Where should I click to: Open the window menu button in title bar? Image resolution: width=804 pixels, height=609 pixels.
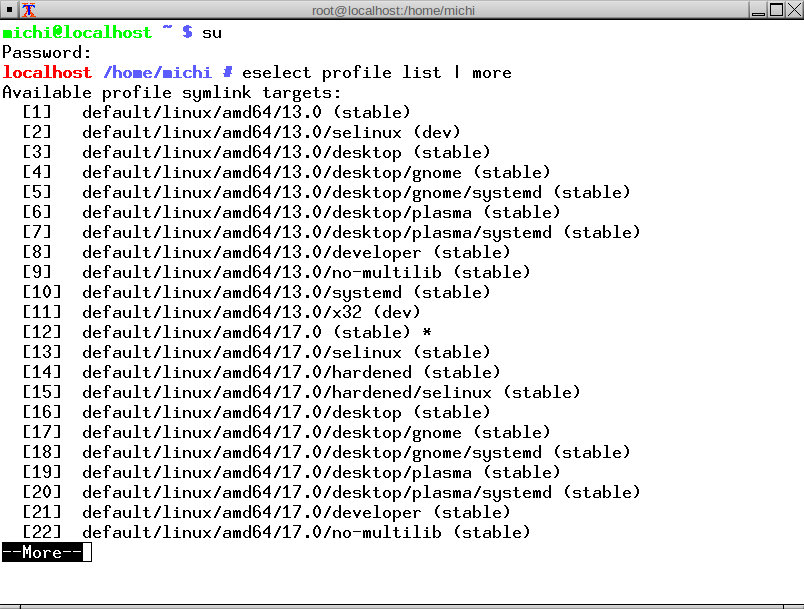[9, 10]
